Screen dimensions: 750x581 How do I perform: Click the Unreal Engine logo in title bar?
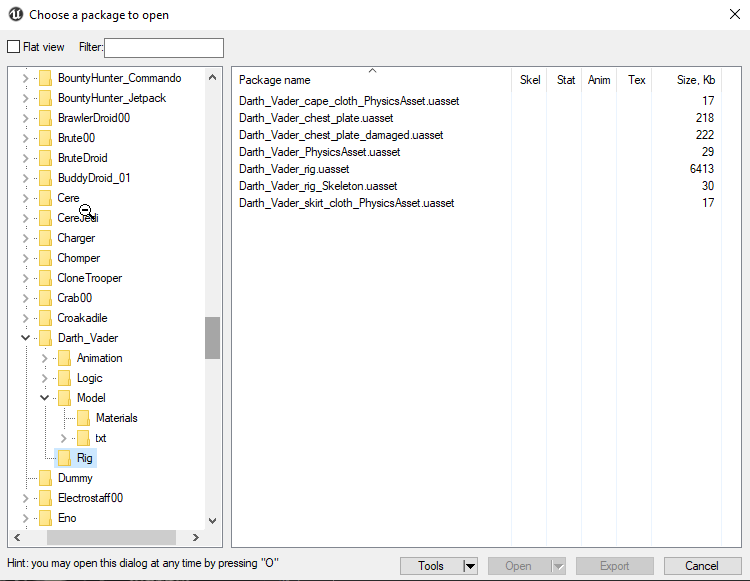tap(15, 15)
